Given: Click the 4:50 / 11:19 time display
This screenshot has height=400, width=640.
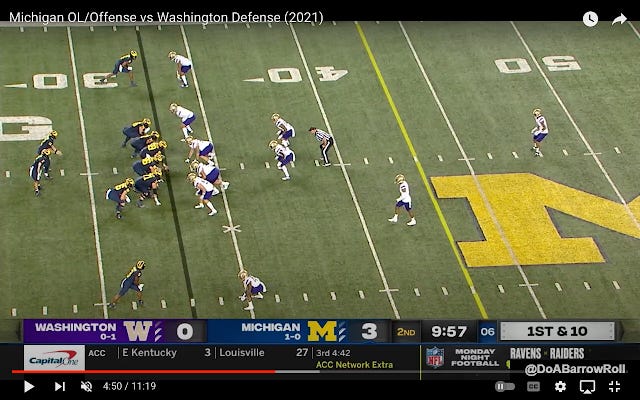Looking at the screenshot, I should pos(129,386).
